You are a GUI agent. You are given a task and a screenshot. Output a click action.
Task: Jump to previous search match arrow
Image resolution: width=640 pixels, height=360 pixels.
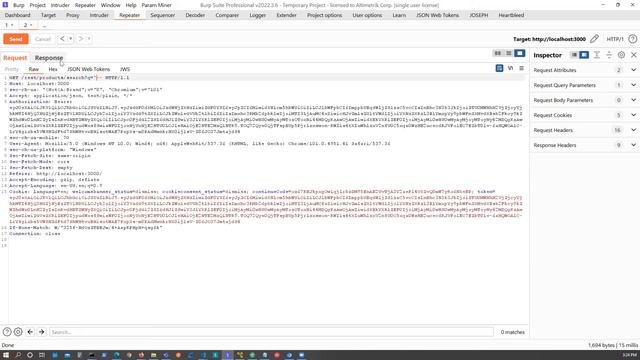tap(30, 332)
